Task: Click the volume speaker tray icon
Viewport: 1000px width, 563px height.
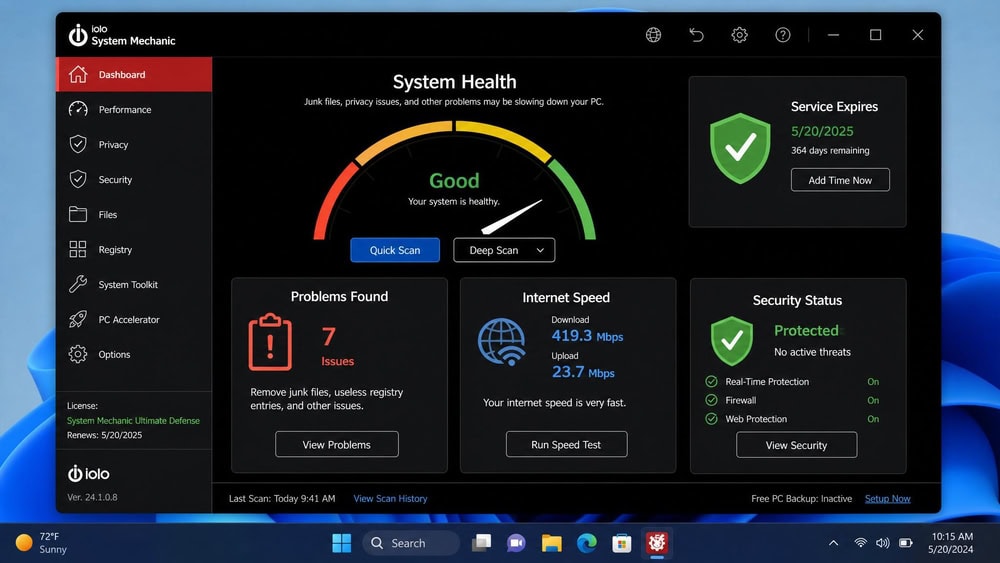Action: [883, 543]
